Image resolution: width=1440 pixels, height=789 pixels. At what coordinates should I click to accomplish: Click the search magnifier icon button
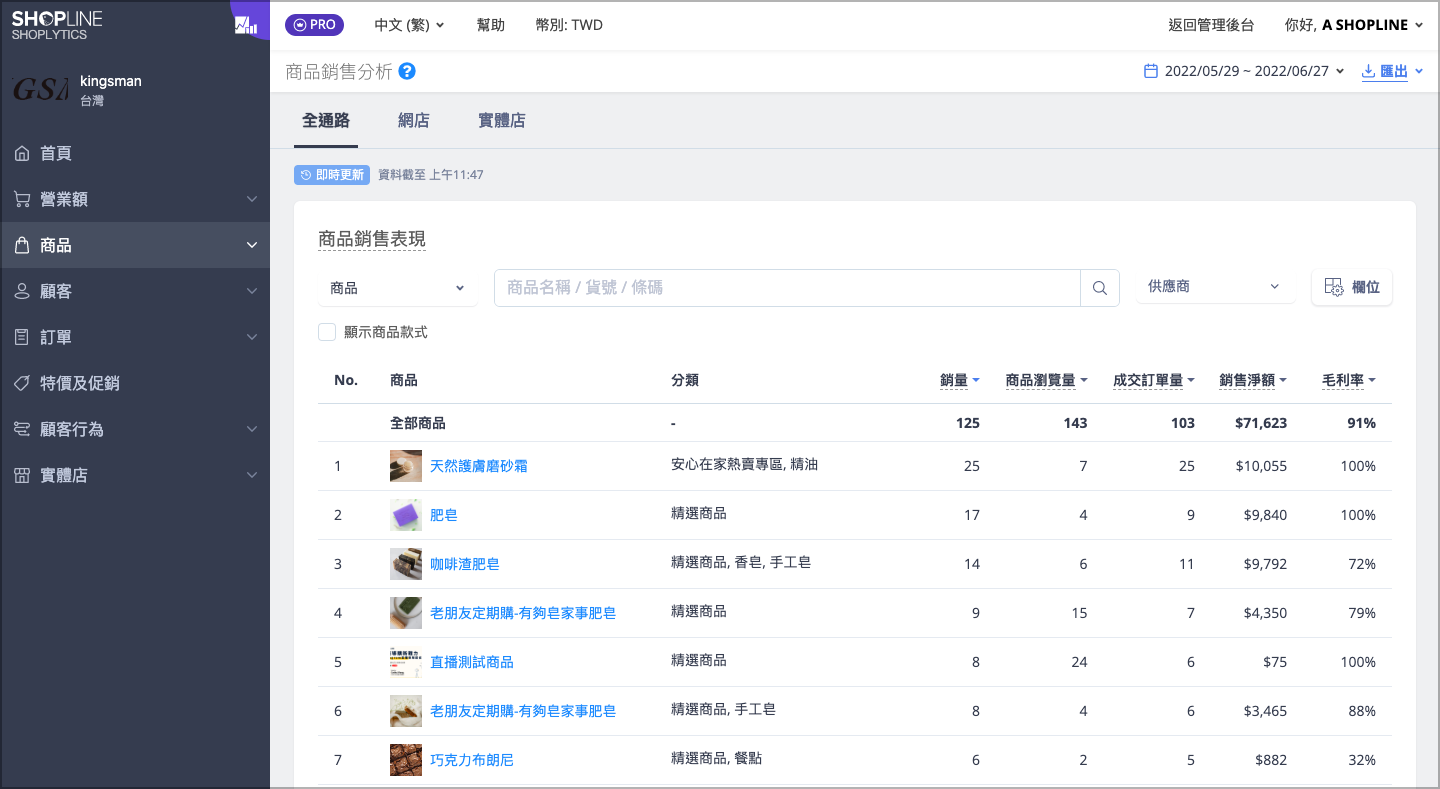coord(1100,288)
